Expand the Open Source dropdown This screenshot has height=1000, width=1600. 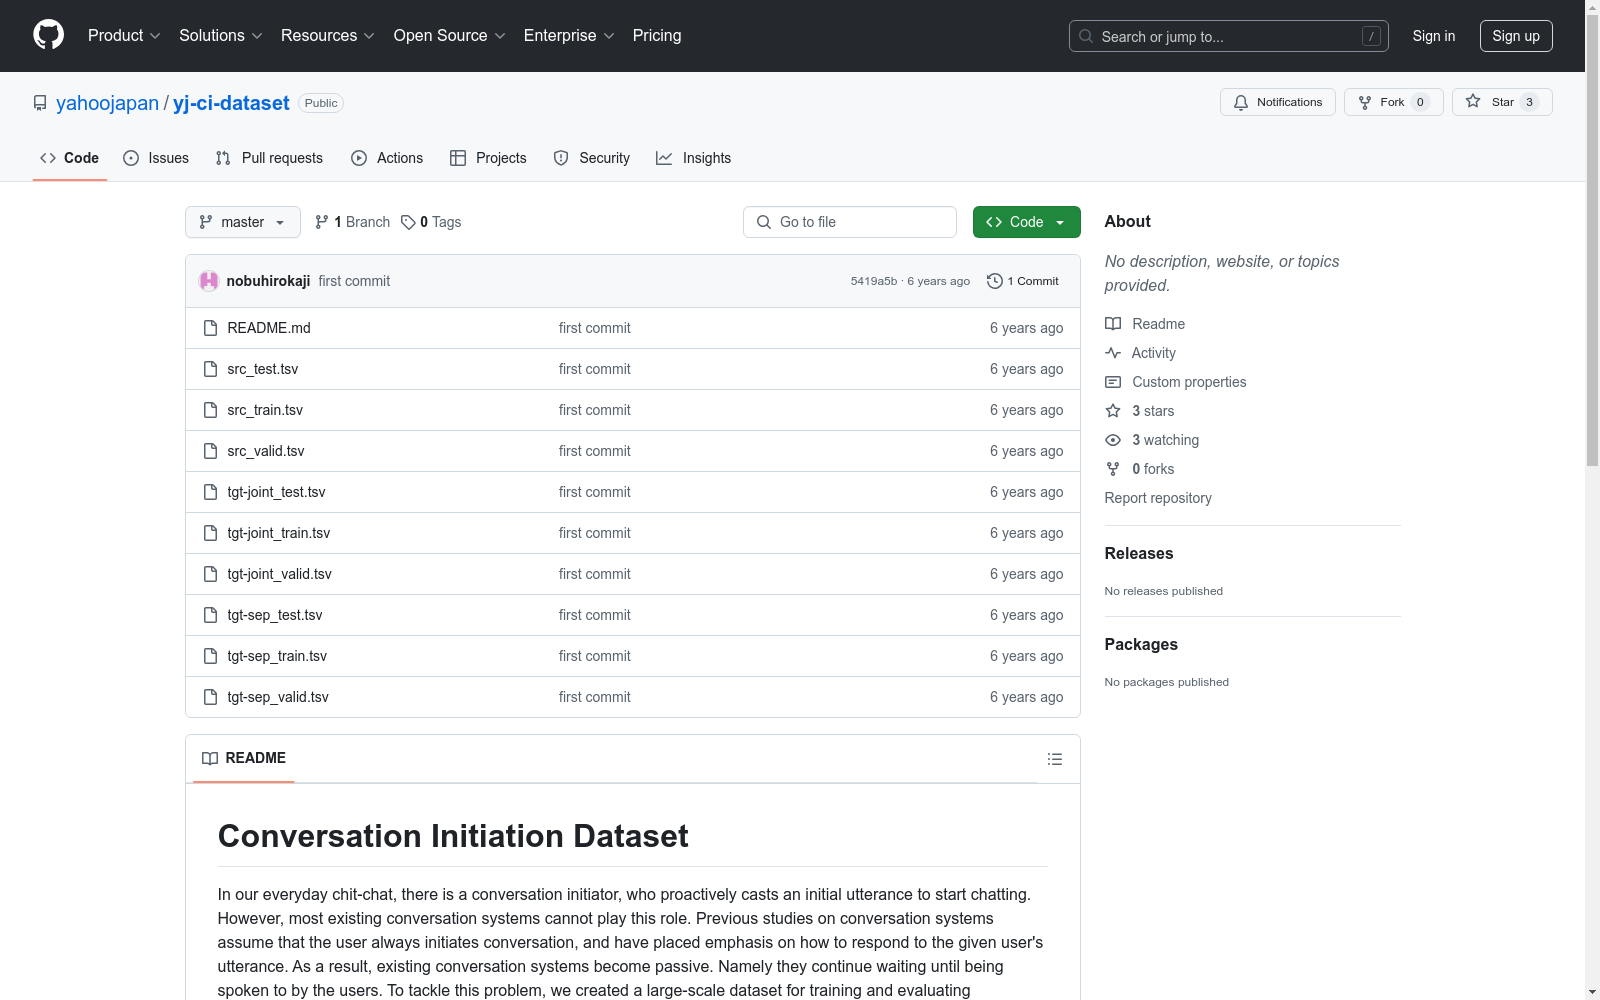450,35
